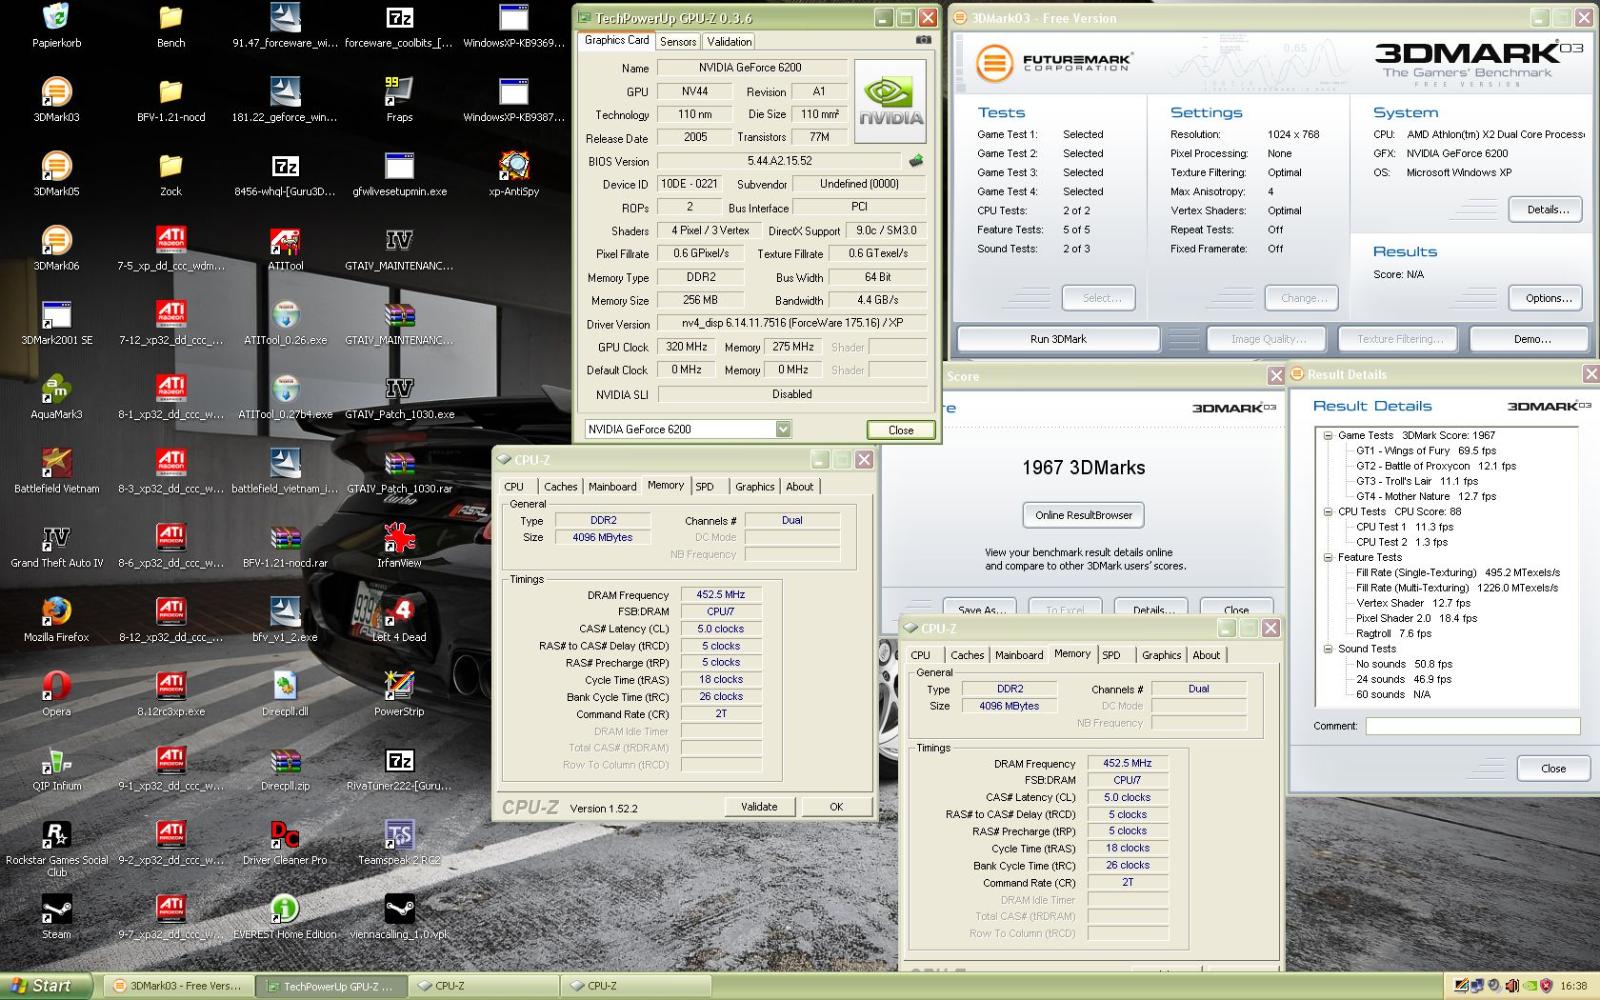Open Mainboard tab in CPU-Z window with Validate button
The image size is (1600, 1000).
click(x=612, y=486)
